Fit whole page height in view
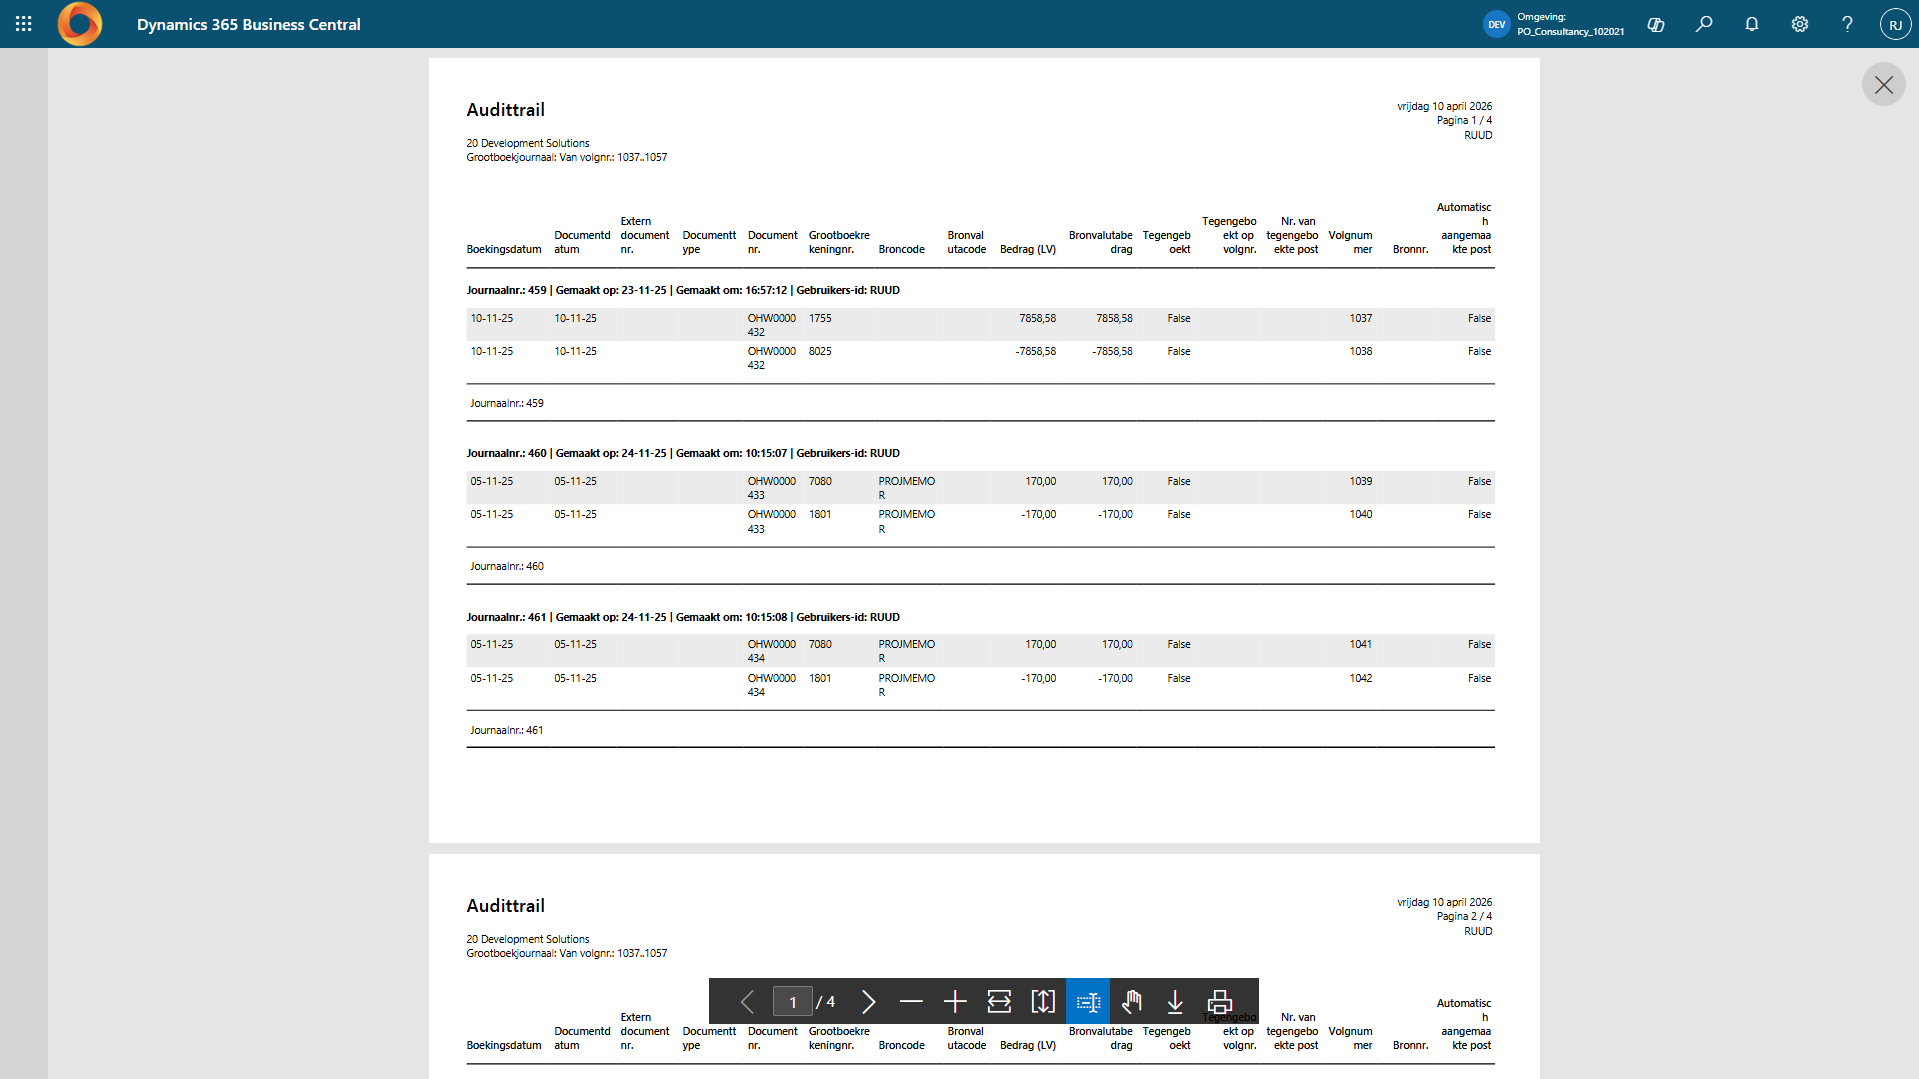This screenshot has width=1919, height=1079. pyautogui.click(x=1043, y=1002)
